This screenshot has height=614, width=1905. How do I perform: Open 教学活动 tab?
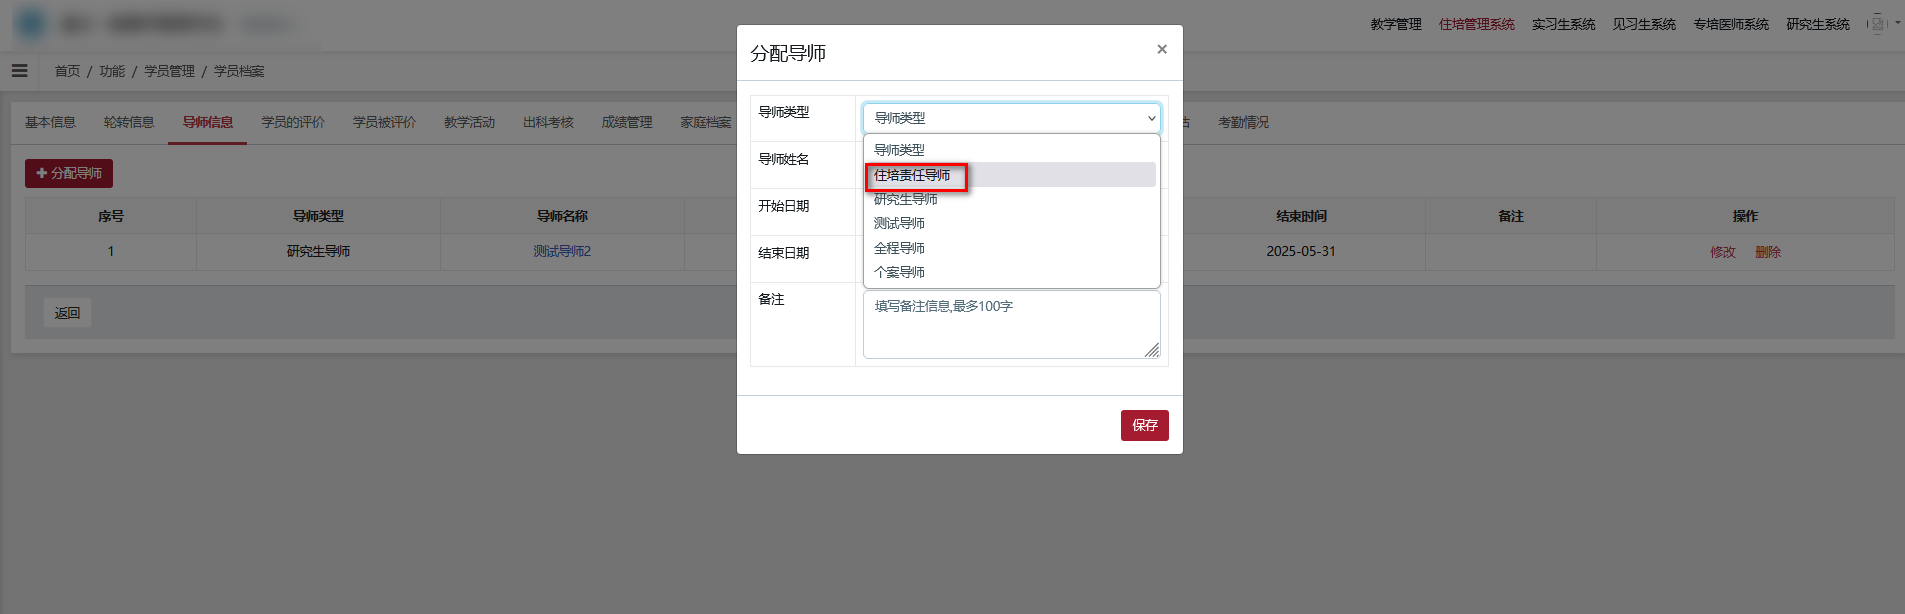pyautogui.click(x=469, y=122)
